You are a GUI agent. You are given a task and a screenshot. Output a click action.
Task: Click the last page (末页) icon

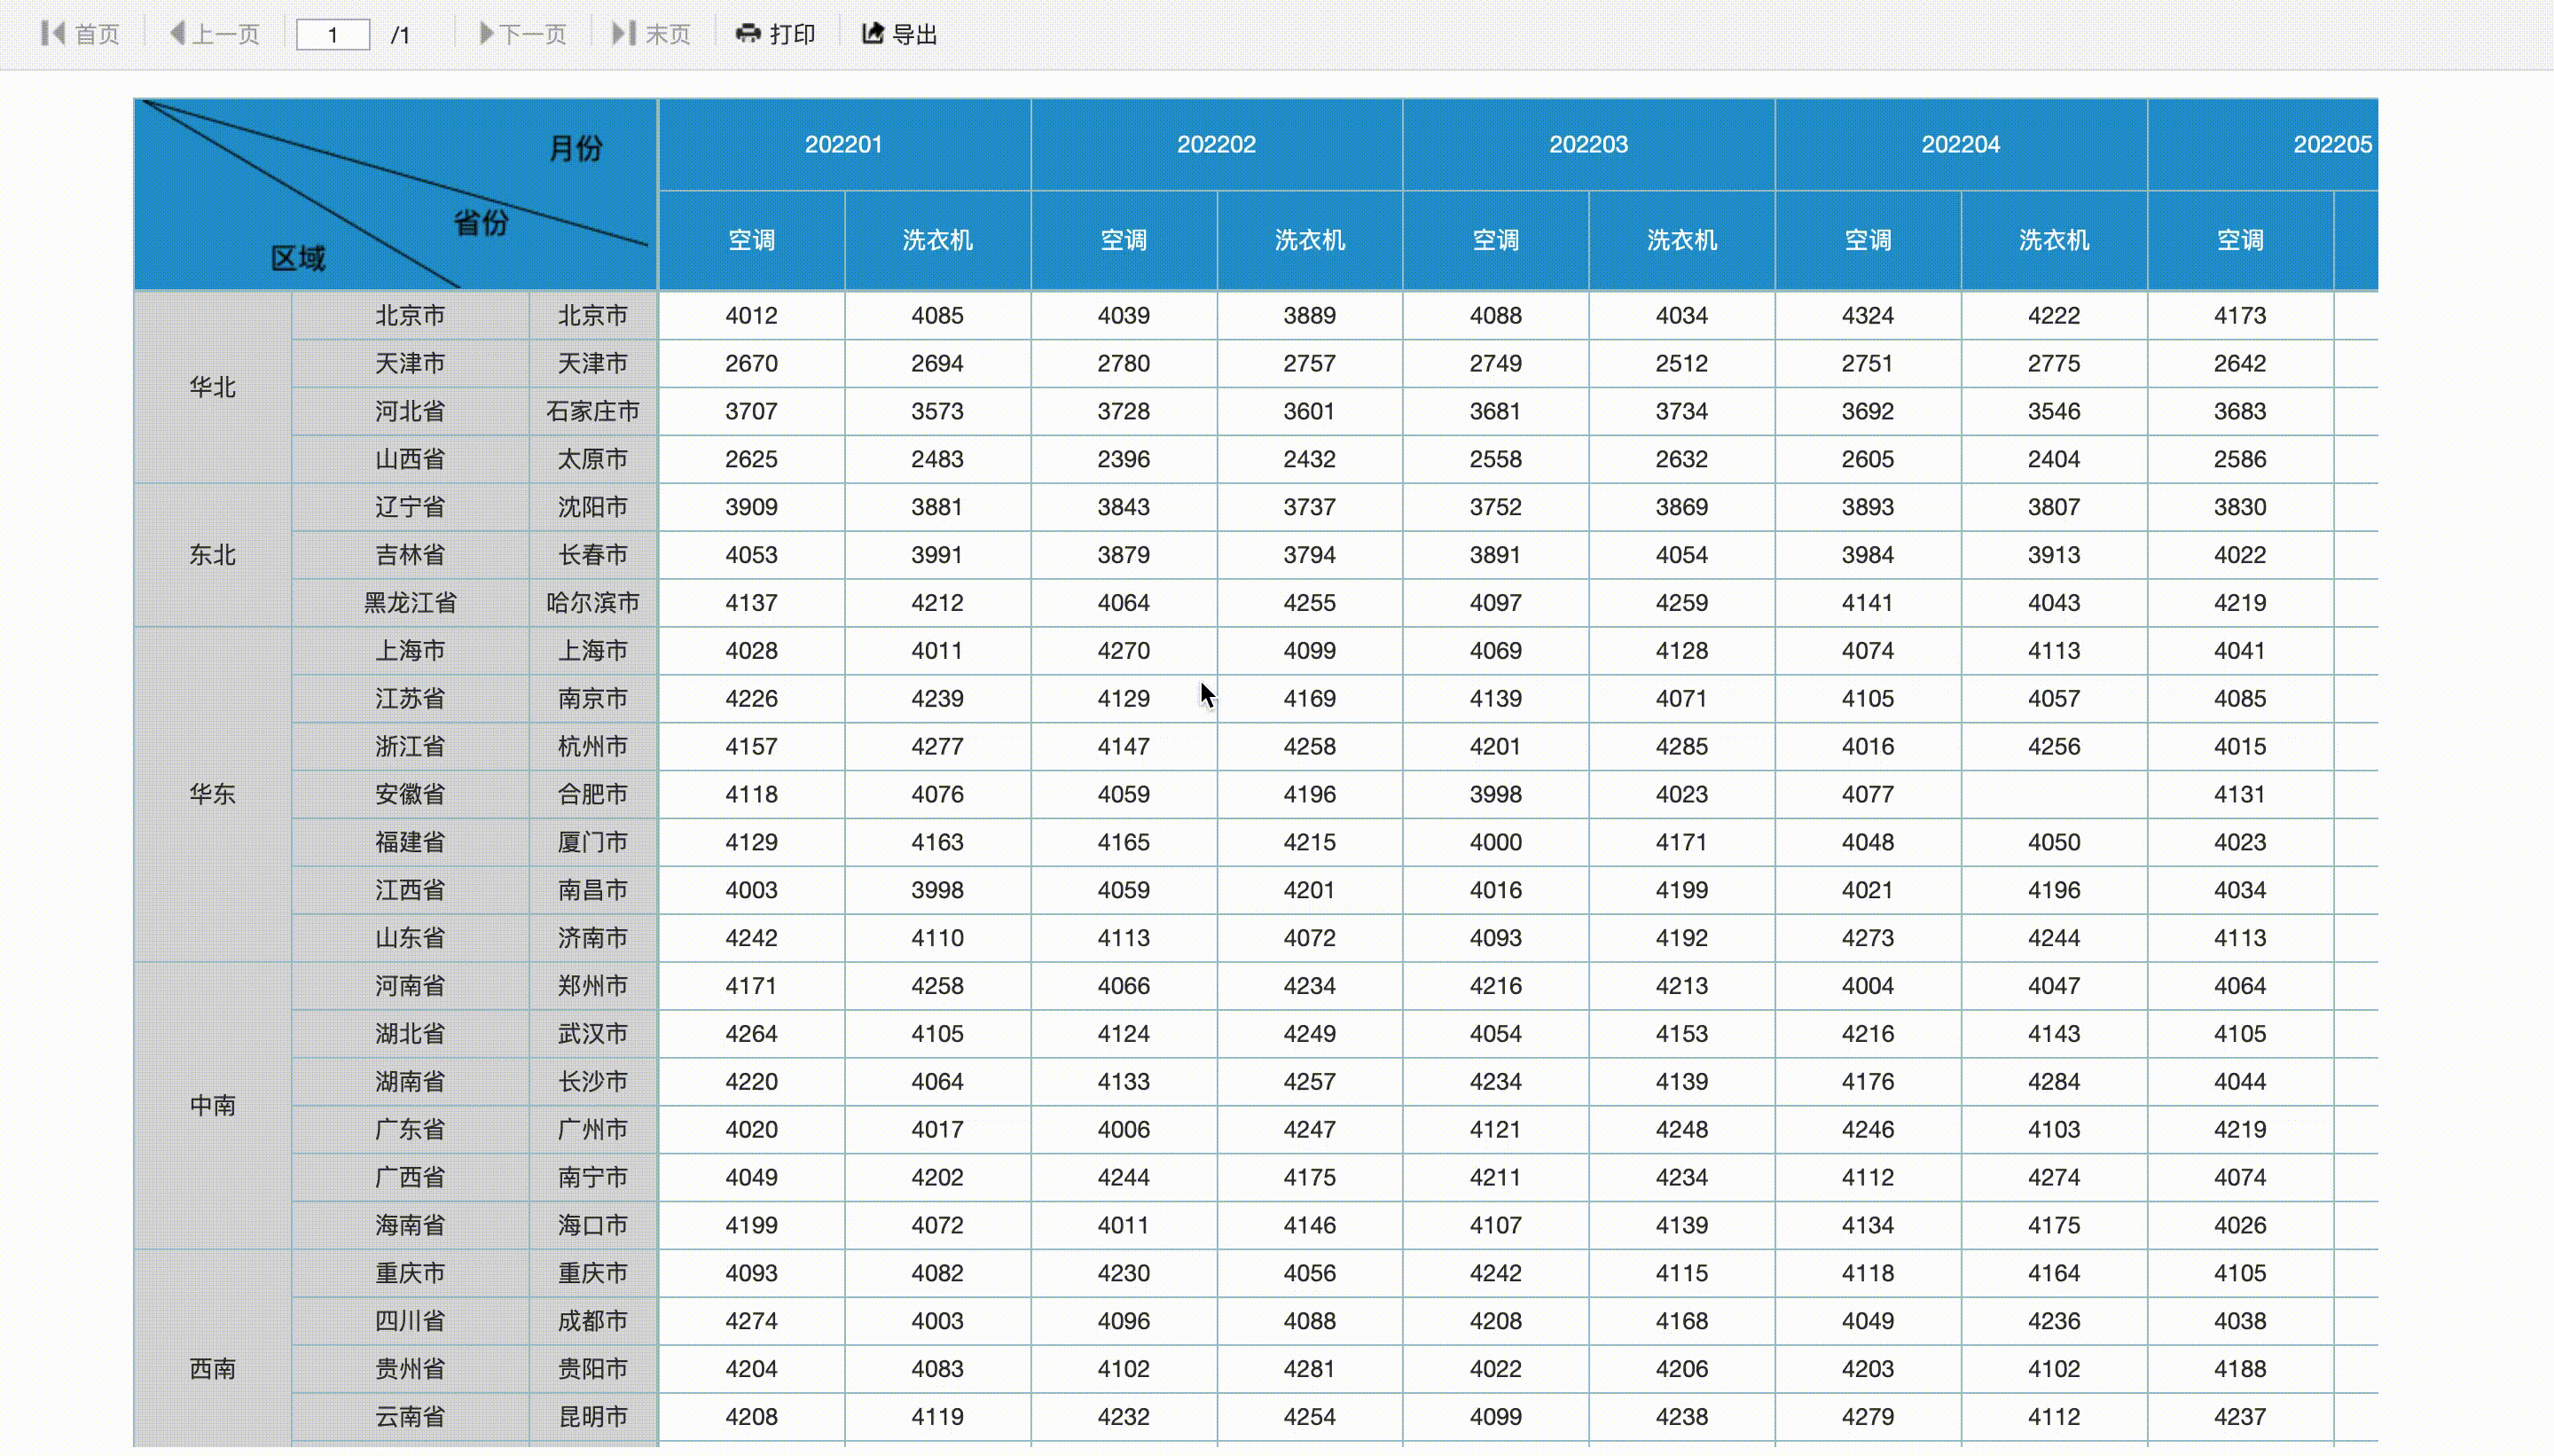point(624,34)
